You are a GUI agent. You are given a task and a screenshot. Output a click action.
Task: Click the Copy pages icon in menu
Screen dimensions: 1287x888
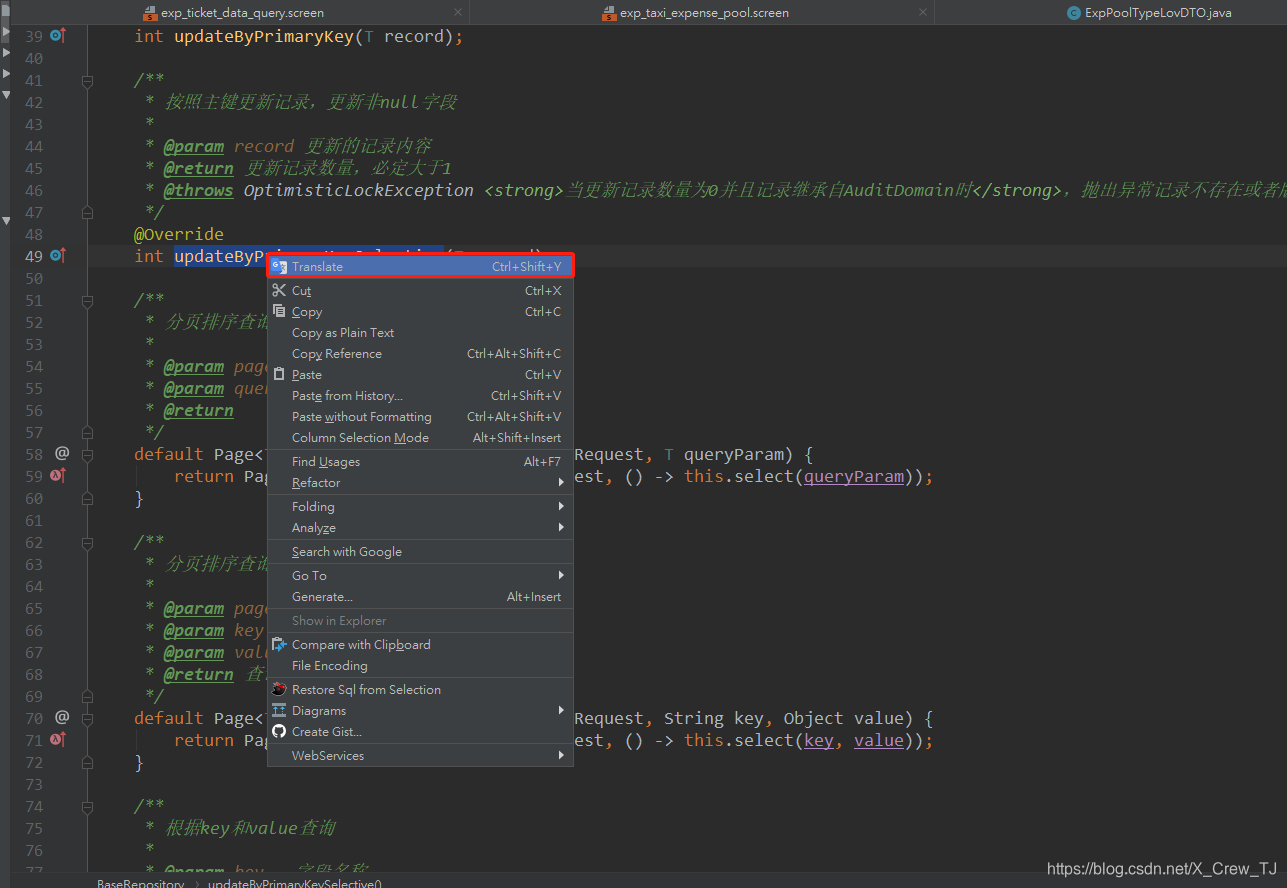[280, 311]
